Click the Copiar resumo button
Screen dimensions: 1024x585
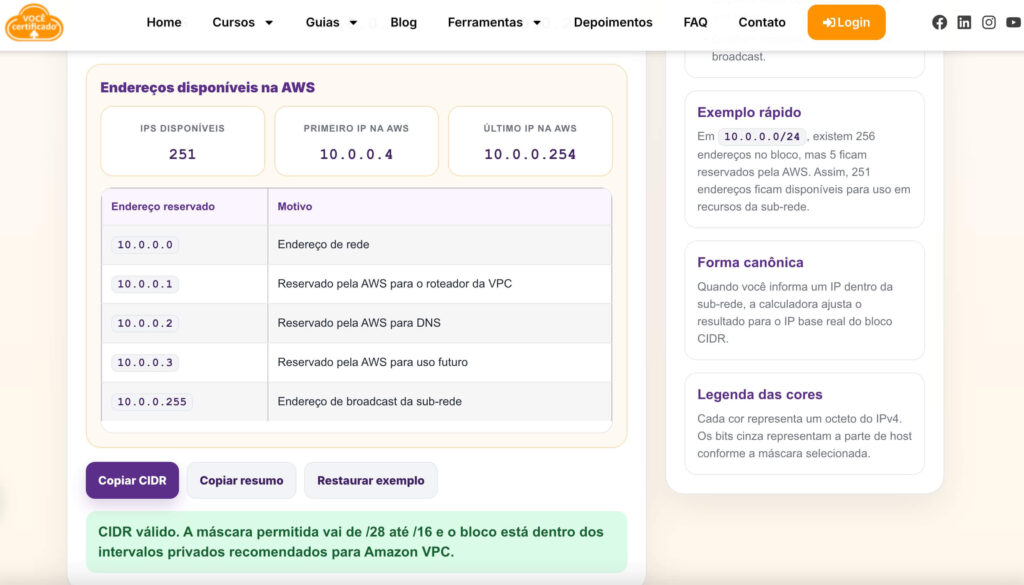coord(242,481)
